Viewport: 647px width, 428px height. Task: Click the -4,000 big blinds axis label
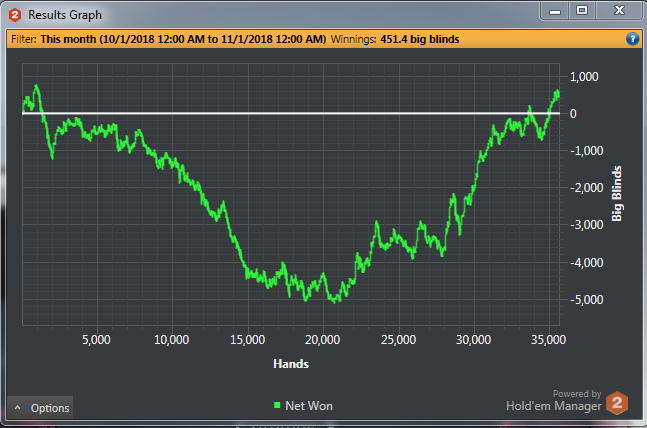click(x=586, y=262)
